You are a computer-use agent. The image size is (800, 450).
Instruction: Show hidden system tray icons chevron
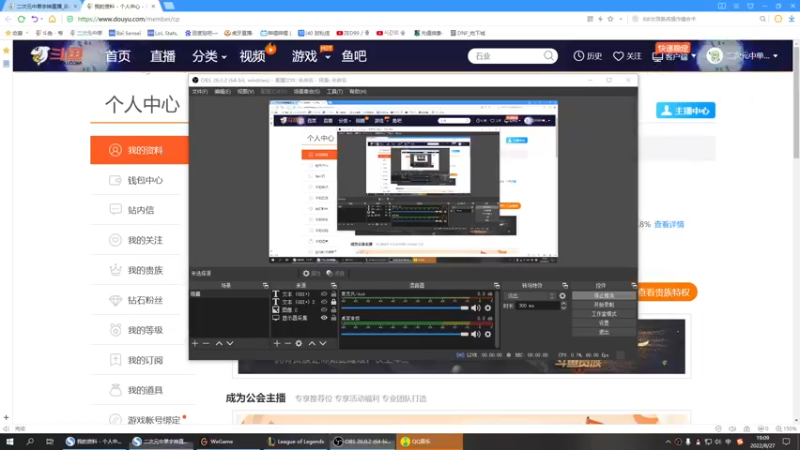[668, 442]
